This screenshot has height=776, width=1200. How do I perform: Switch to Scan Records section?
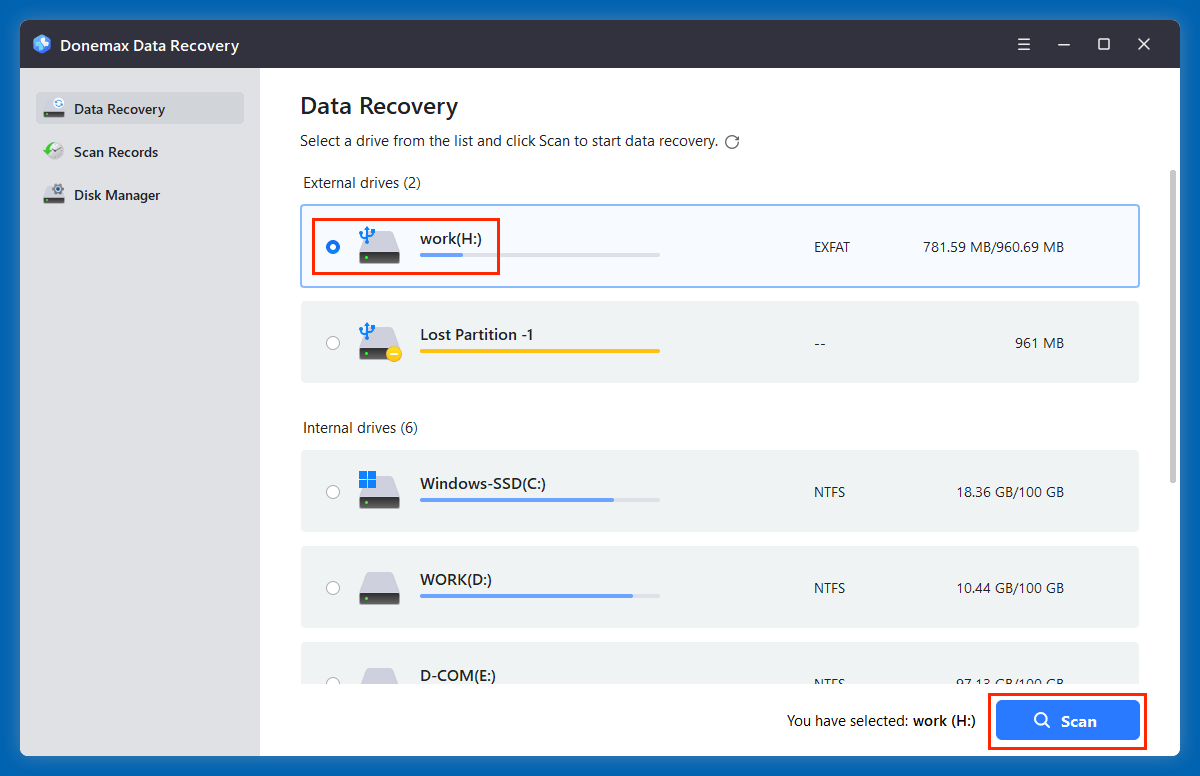click(116, 151)
